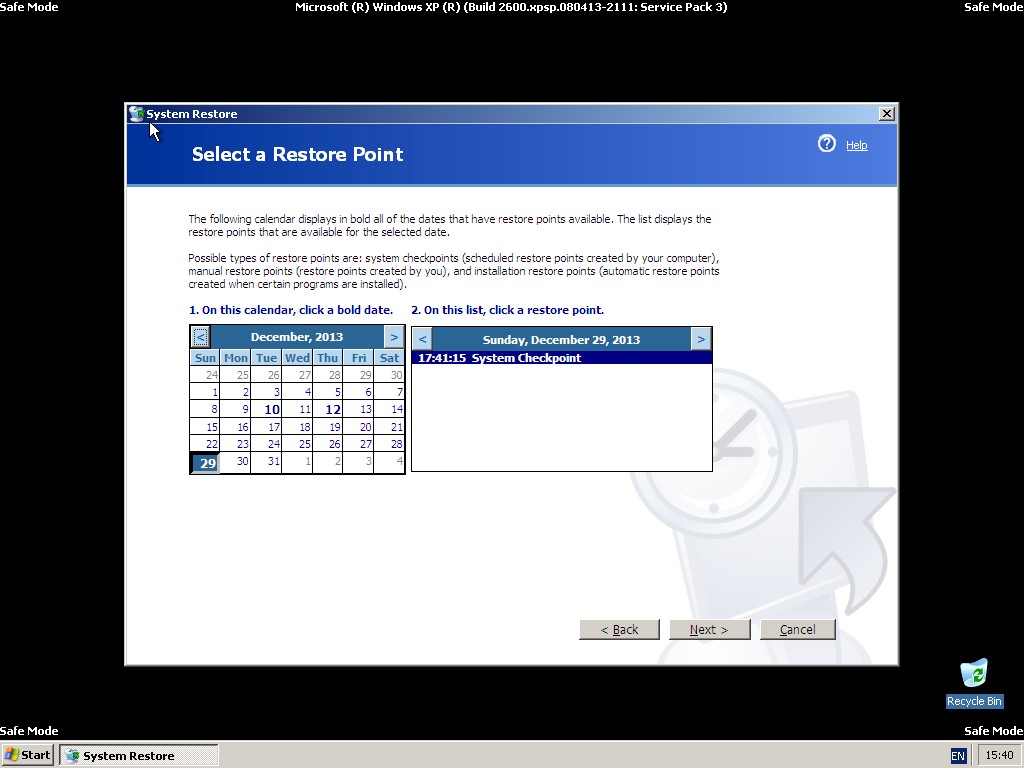
Task: Close the System Restore window
Action: point(886,114)
